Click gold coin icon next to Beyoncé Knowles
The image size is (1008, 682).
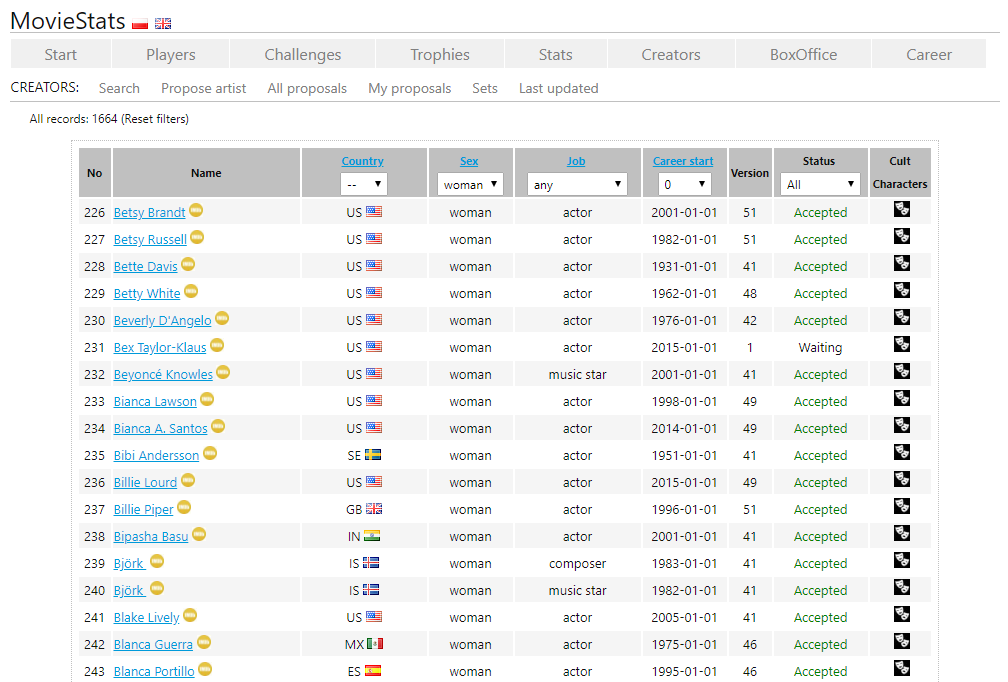(x=223, y=372)
